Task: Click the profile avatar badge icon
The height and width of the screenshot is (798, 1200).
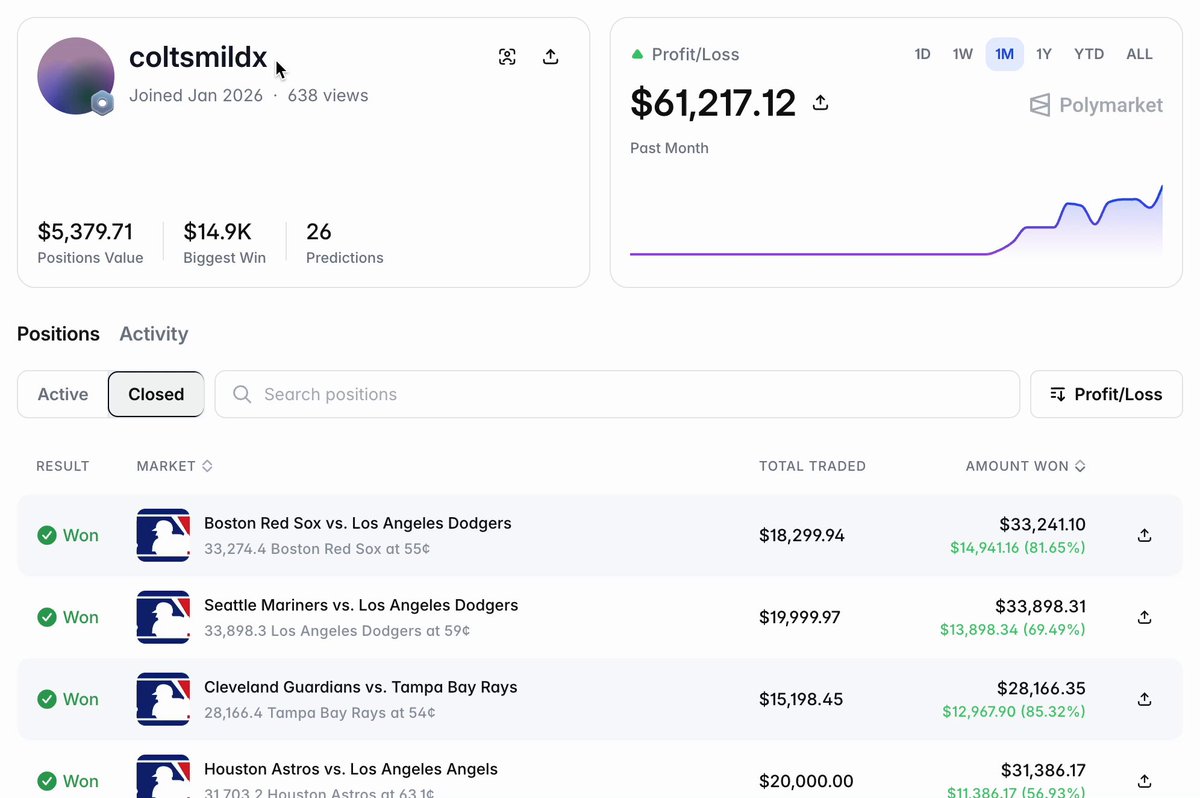Action: point(101,103)
